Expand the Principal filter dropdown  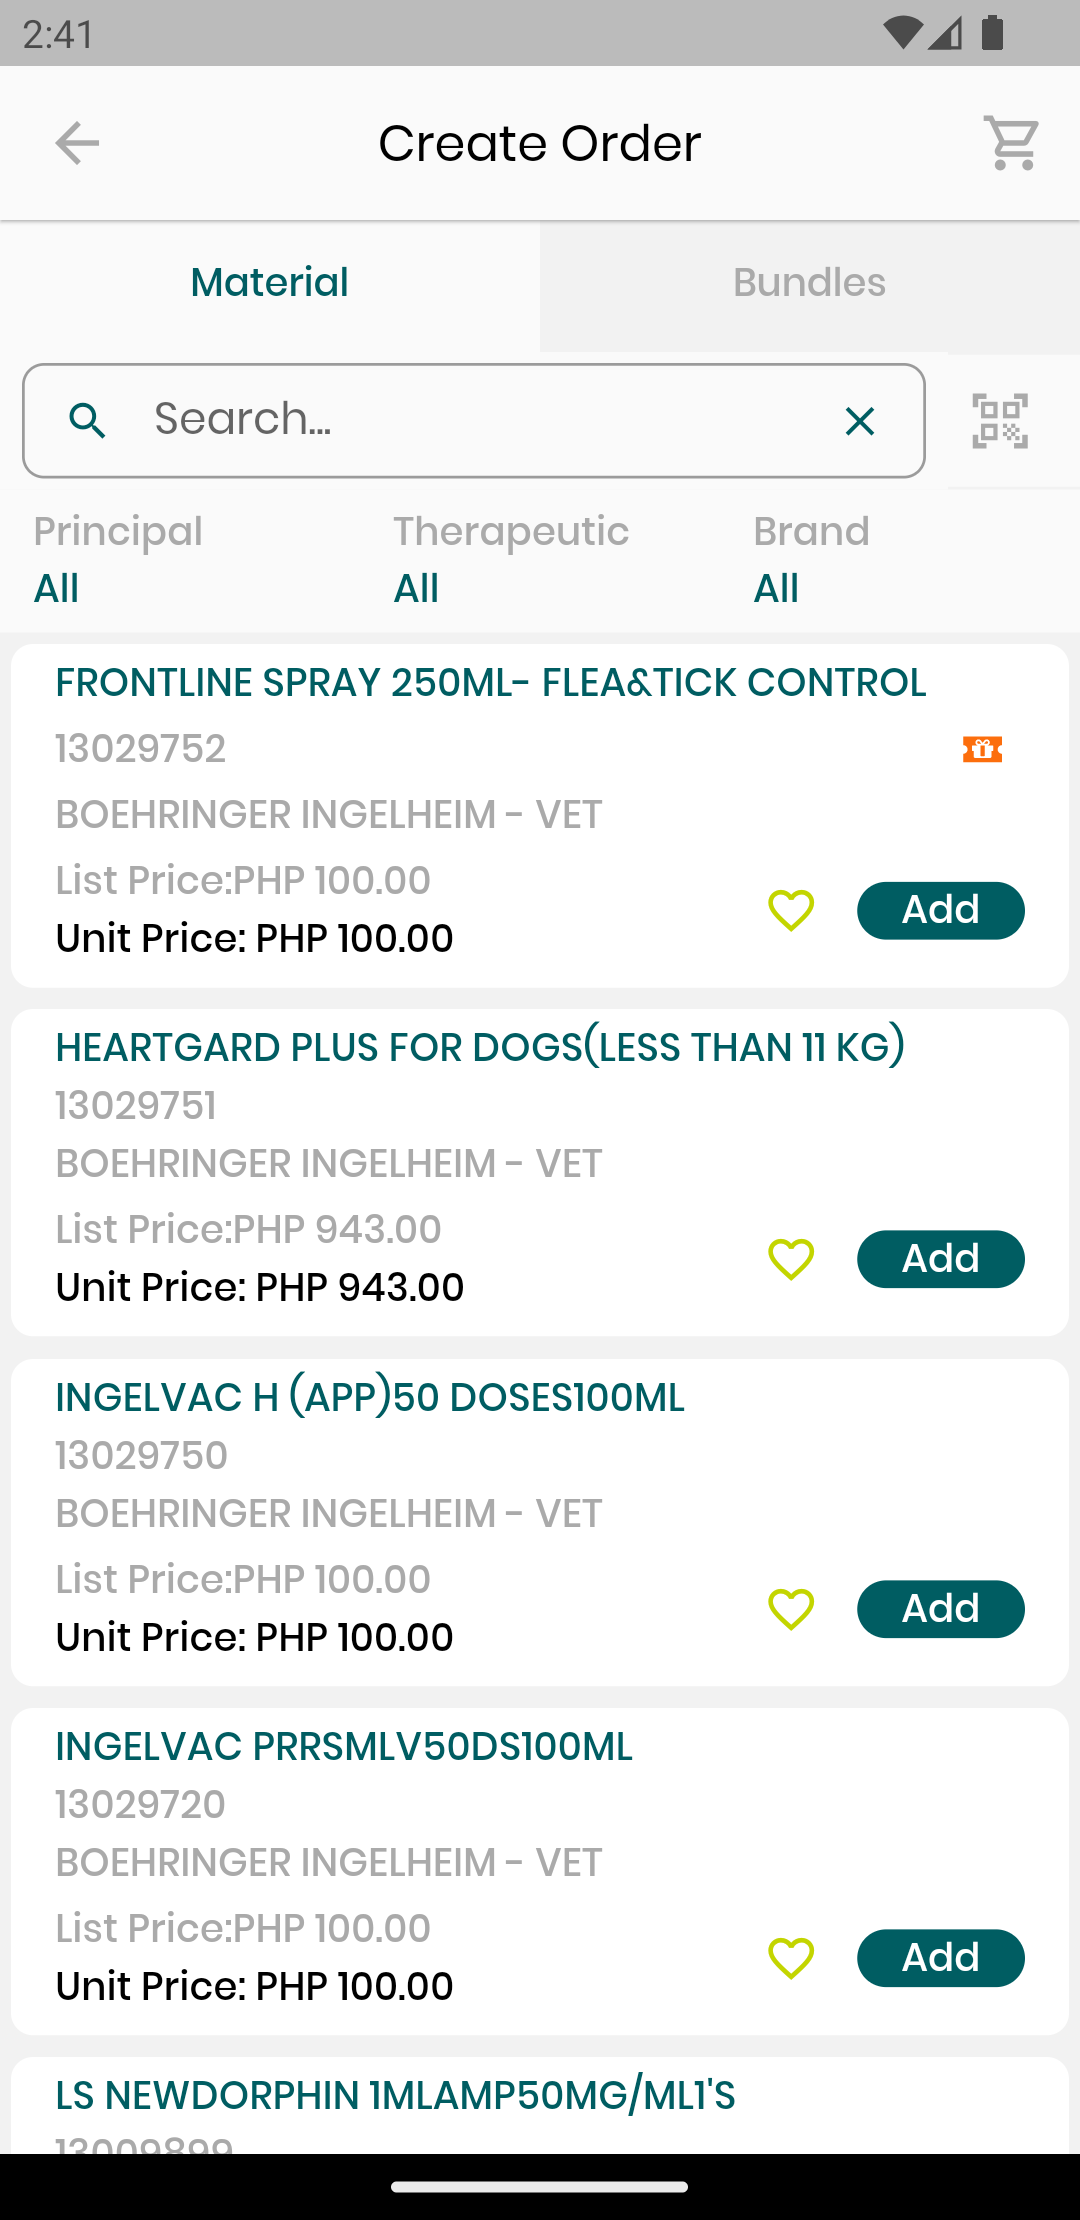pyautogui.click(x=118, y=561)
